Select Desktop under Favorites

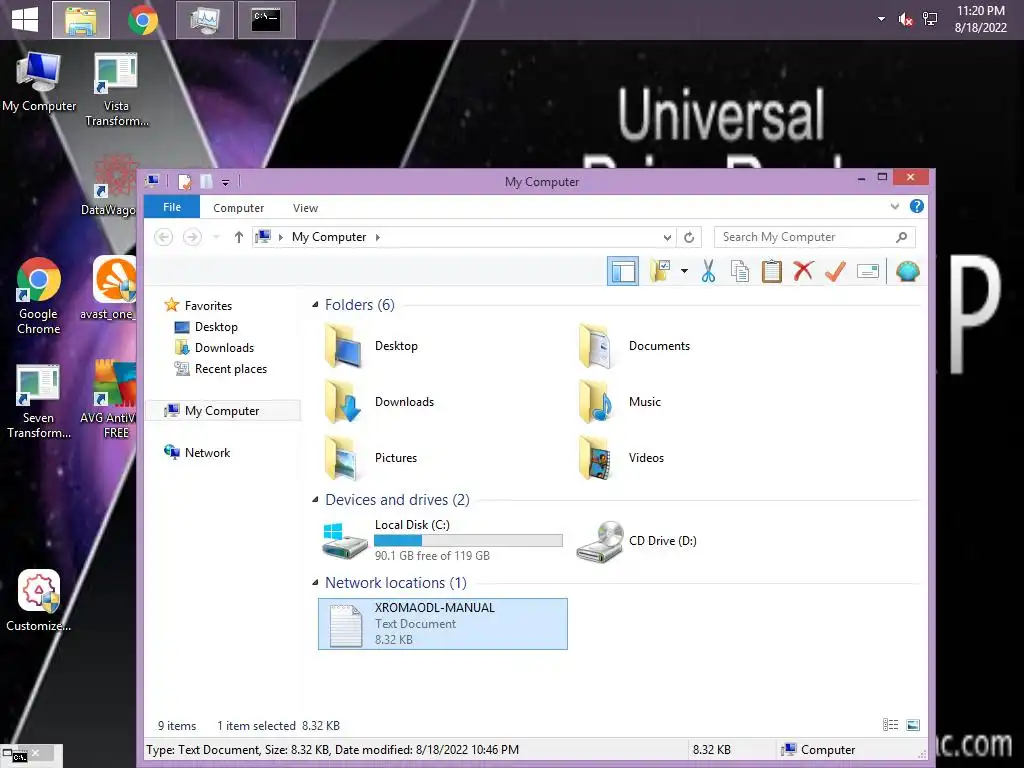point(206,327)
